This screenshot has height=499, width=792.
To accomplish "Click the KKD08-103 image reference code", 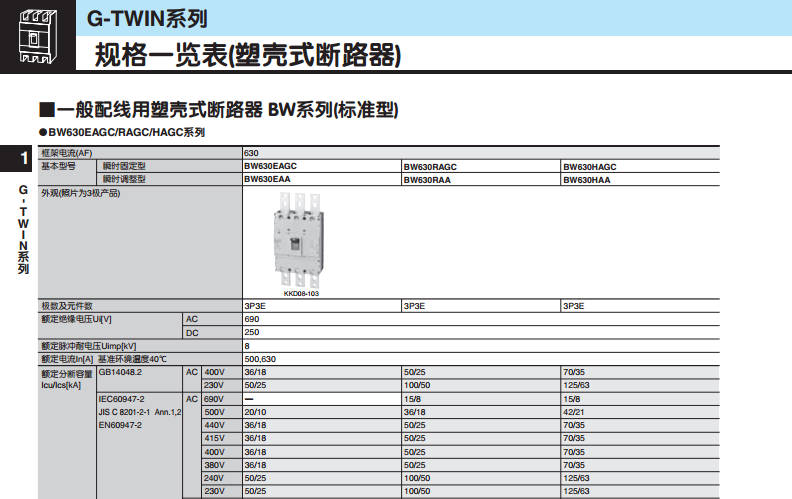I will [300, 294].
